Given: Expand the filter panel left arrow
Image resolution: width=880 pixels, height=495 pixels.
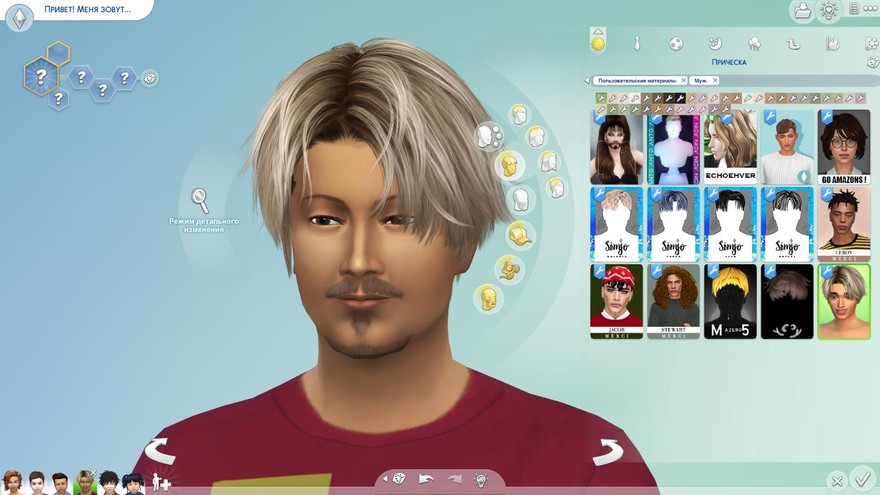Looking at the screenshot, I should pyautogui.click(x=587, y=80).
